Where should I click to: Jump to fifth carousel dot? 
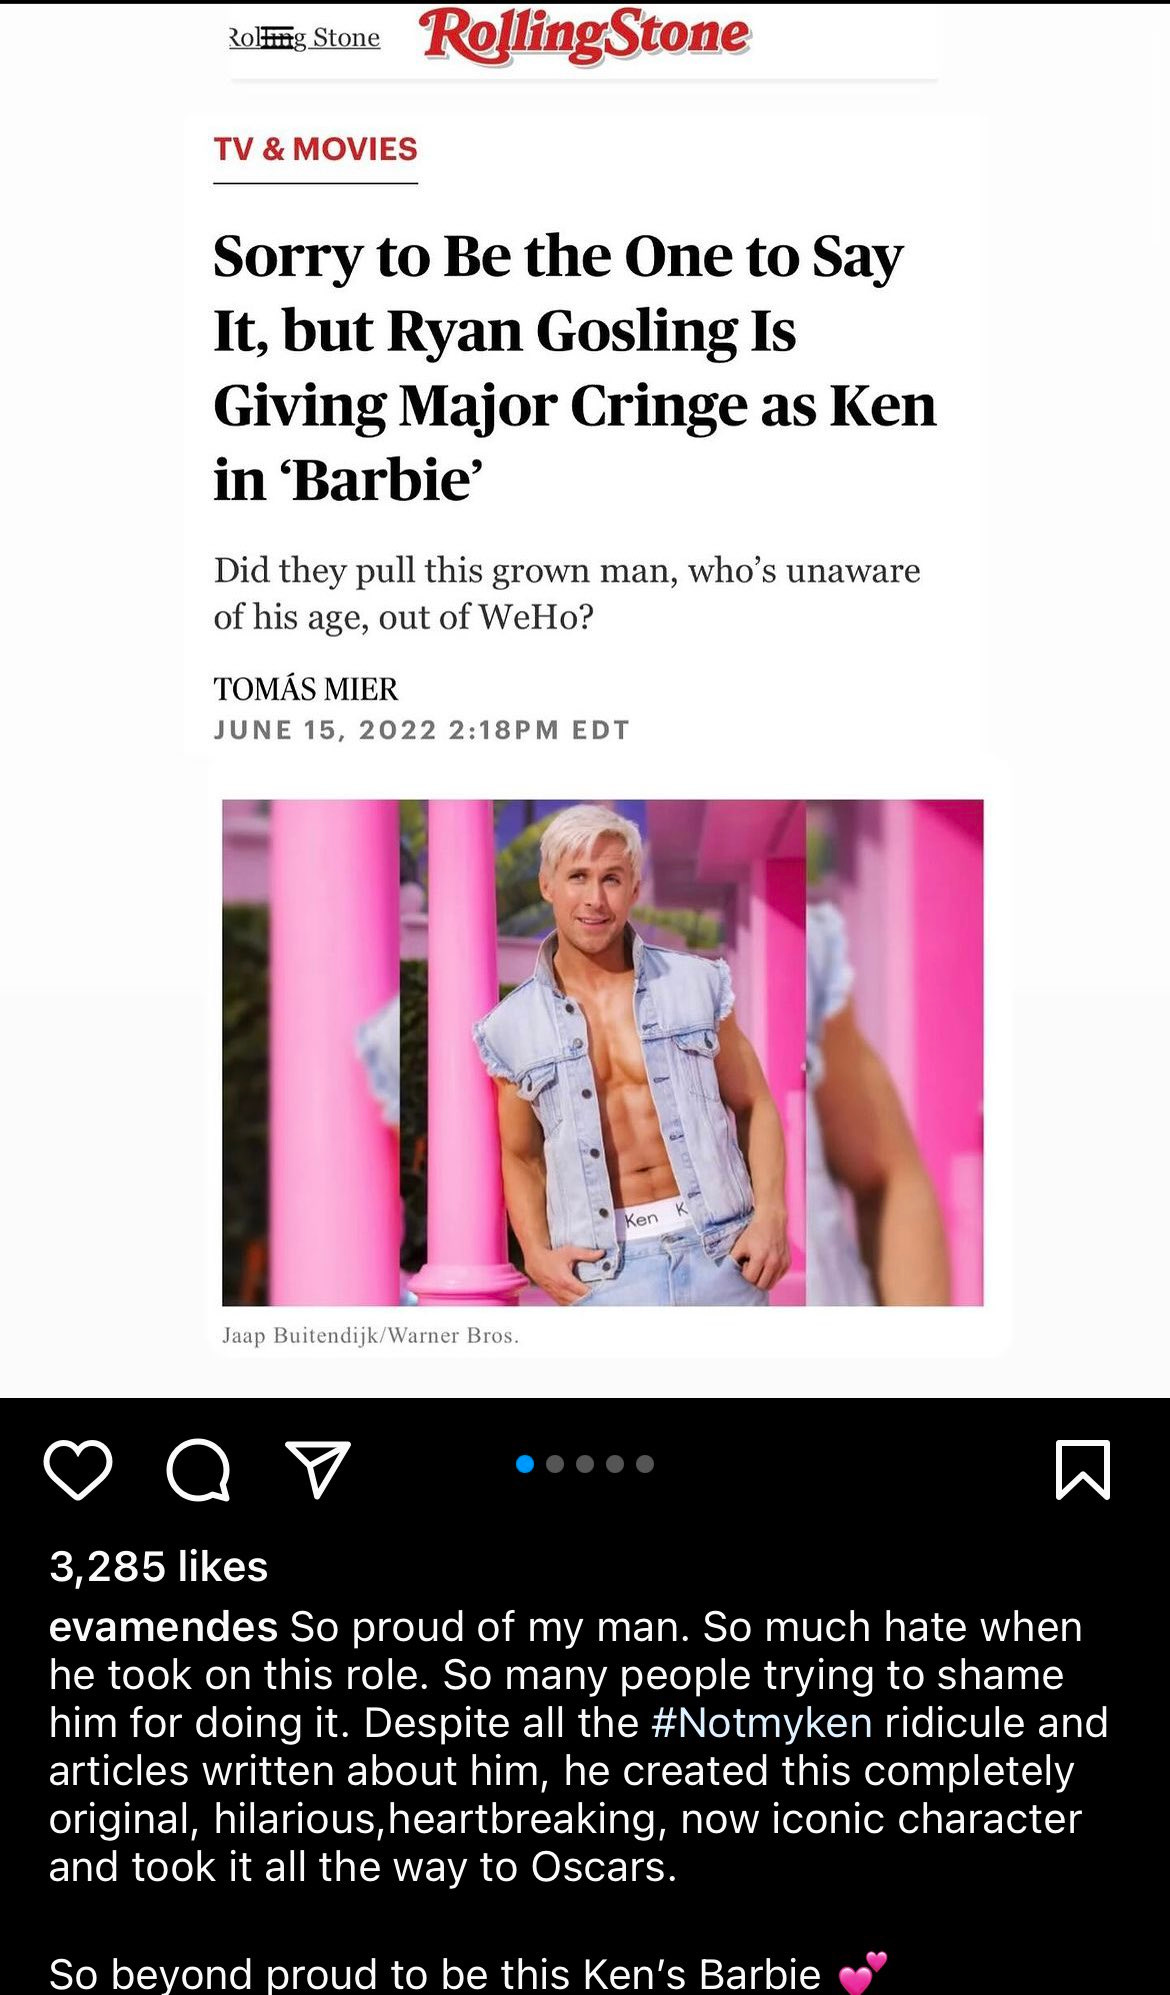[x=645, y=1464]
